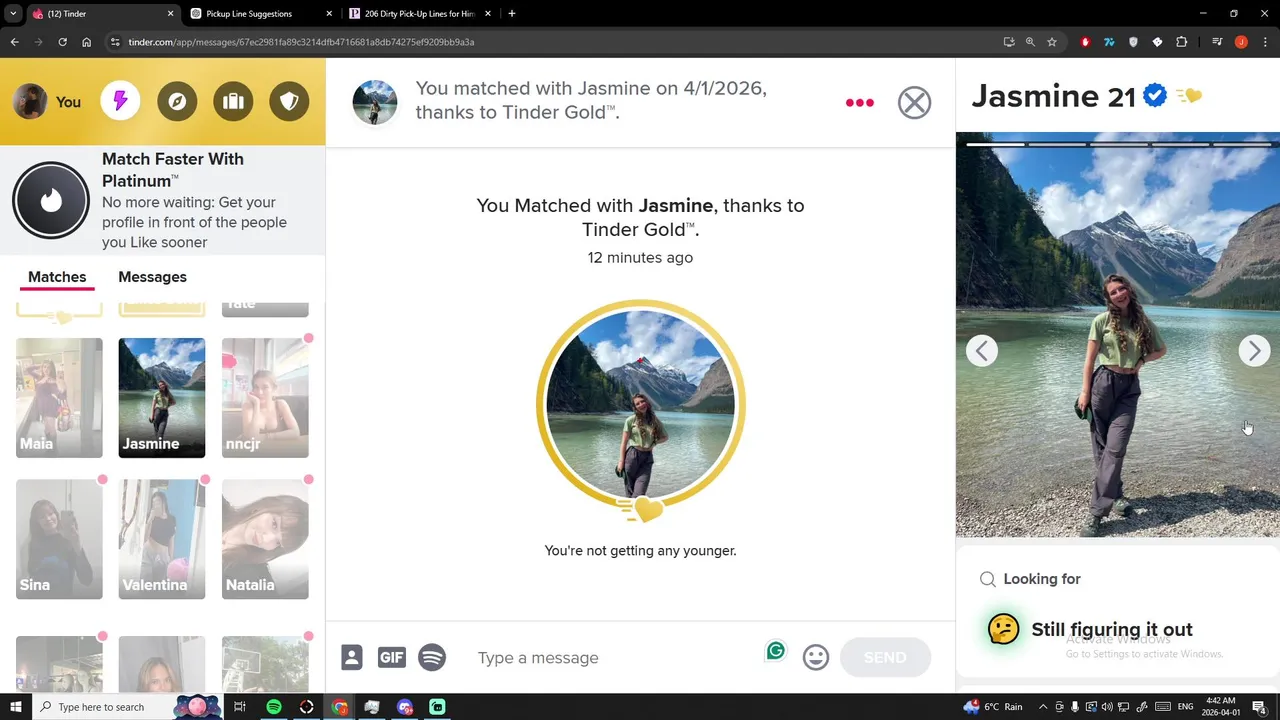The image size is (1280, 720).
Task: Click the media control icon in Chrome toolbar
Action: pyautogui.click(x=1217, y=42)
